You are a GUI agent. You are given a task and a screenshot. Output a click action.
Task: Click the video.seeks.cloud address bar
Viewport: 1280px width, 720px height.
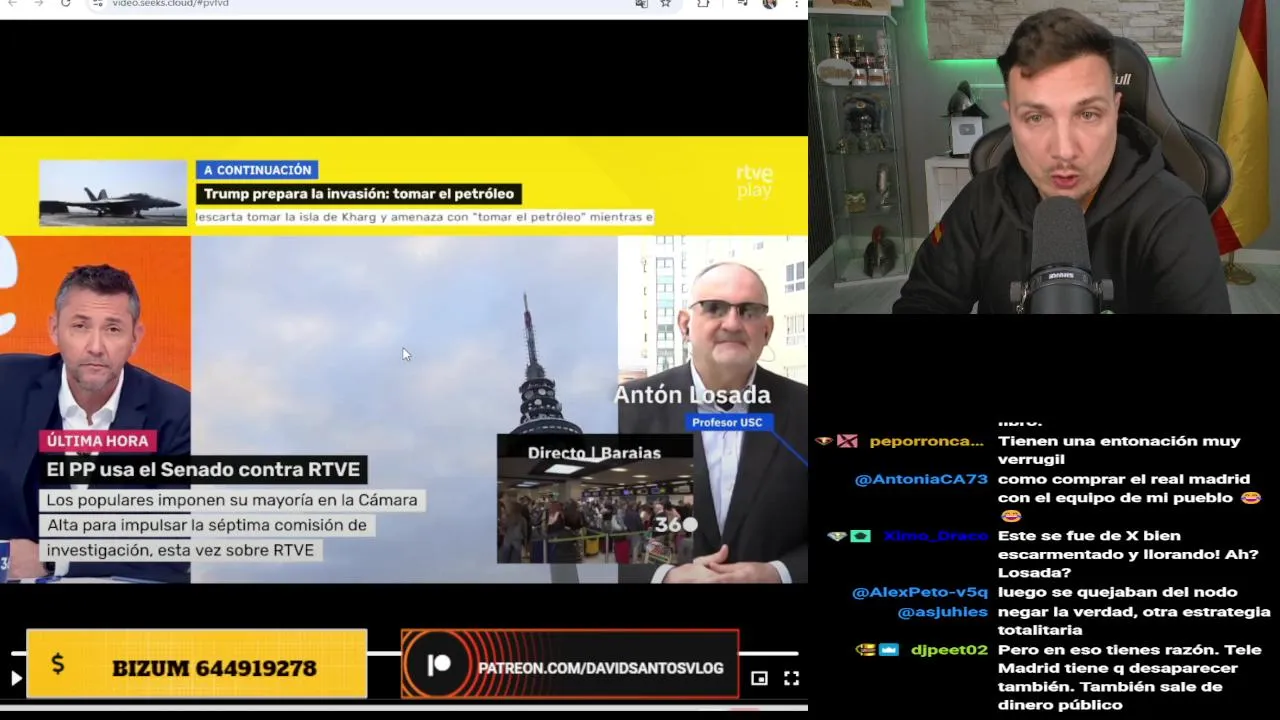click(x=360, y=4)
